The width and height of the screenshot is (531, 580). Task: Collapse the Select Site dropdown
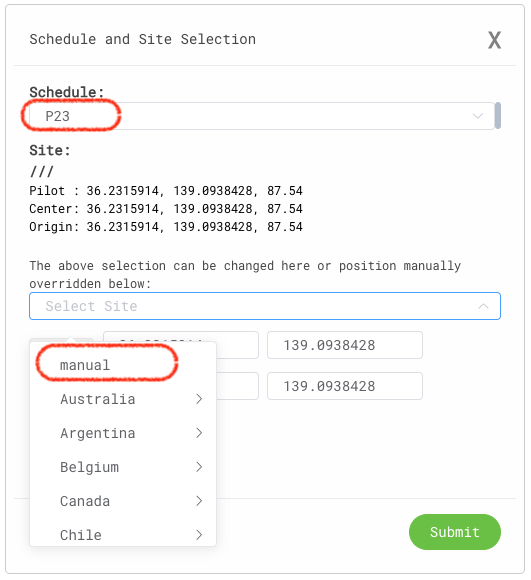(265, 306)
